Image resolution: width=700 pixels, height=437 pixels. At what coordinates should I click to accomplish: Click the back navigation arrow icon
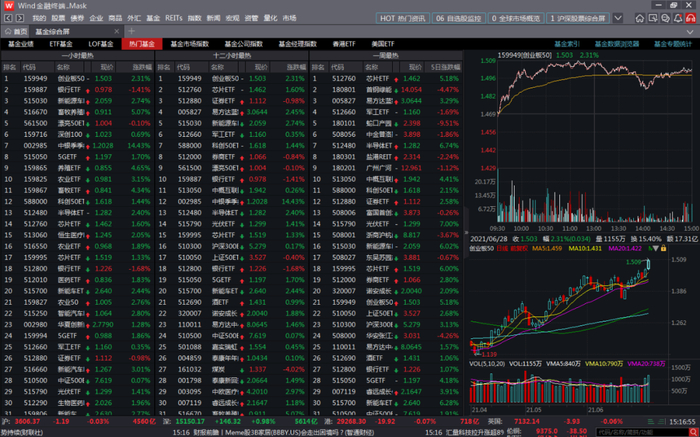[x=8, y=18]
